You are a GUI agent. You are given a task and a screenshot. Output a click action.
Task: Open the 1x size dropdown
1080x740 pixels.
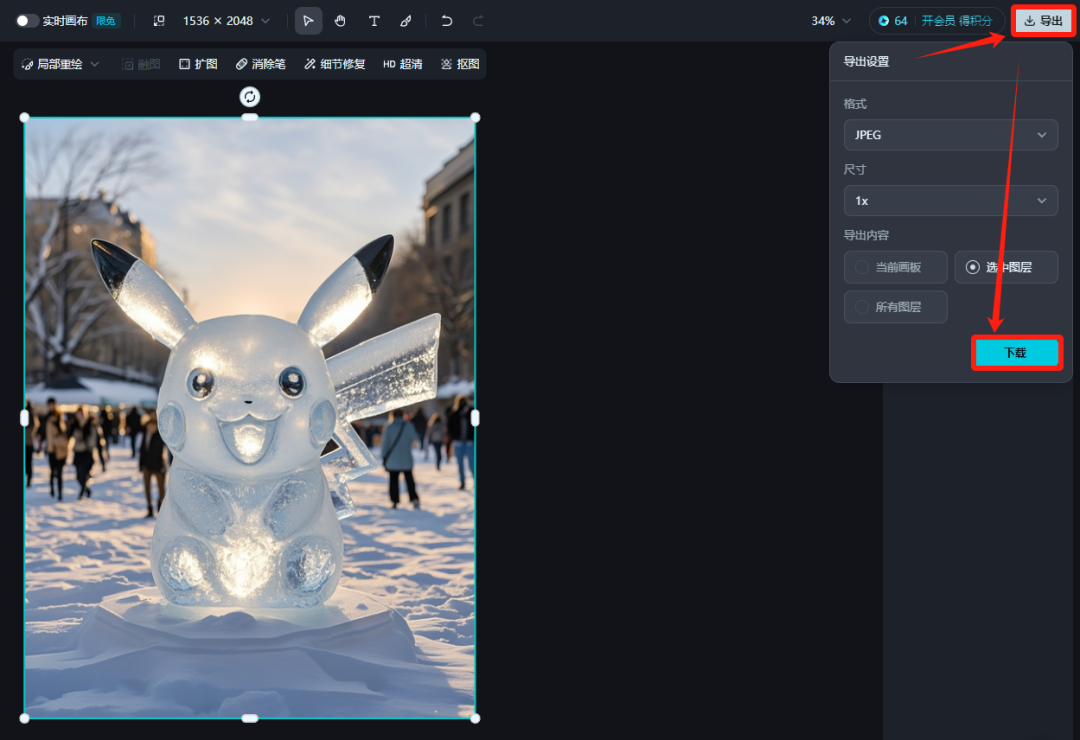click(950, 200)
